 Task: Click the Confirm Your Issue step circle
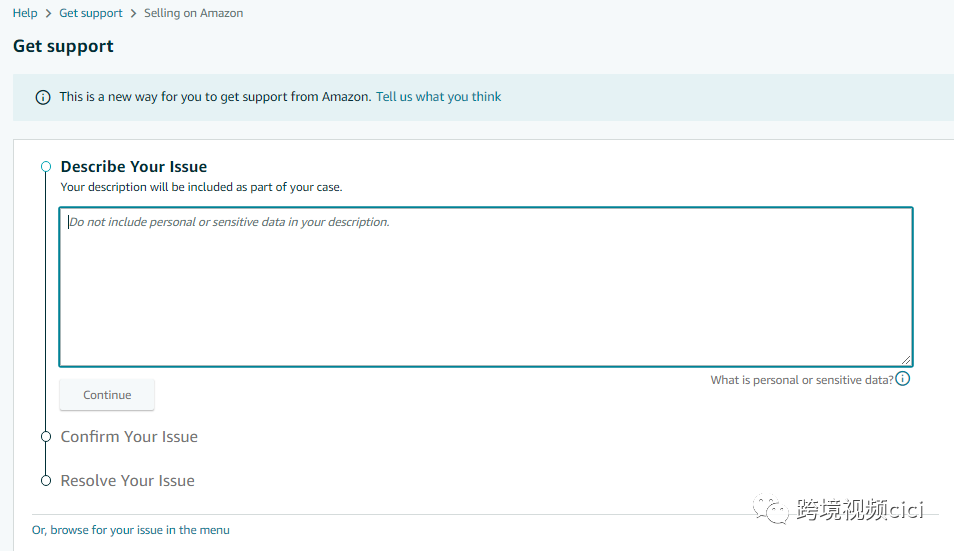[46, 436]
